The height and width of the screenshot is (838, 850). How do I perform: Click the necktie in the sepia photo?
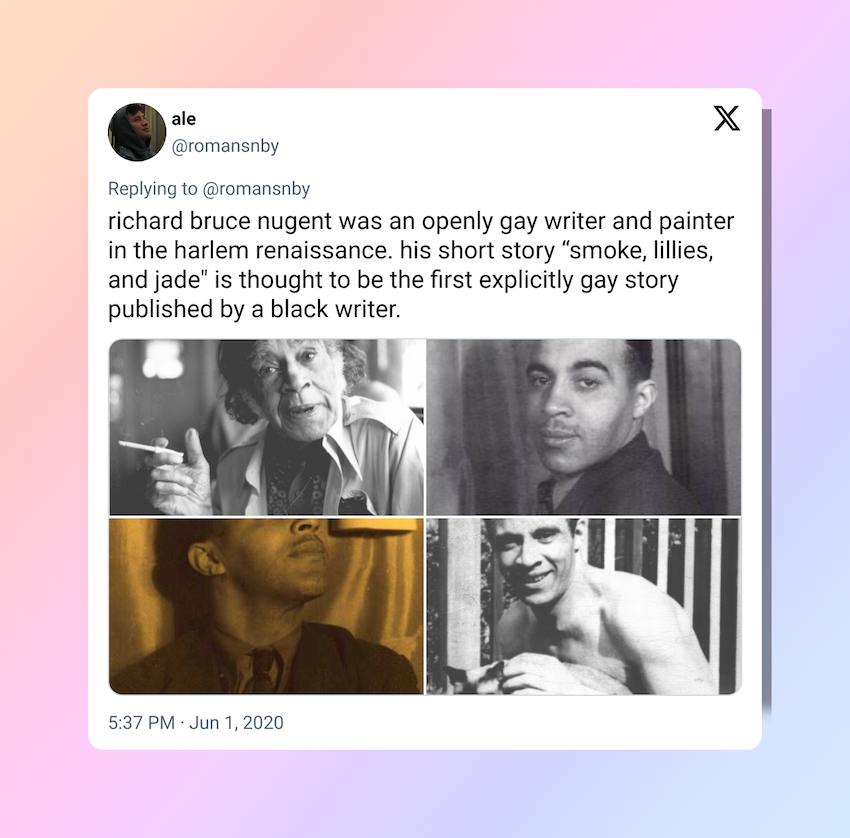click(x=265, y=670)
